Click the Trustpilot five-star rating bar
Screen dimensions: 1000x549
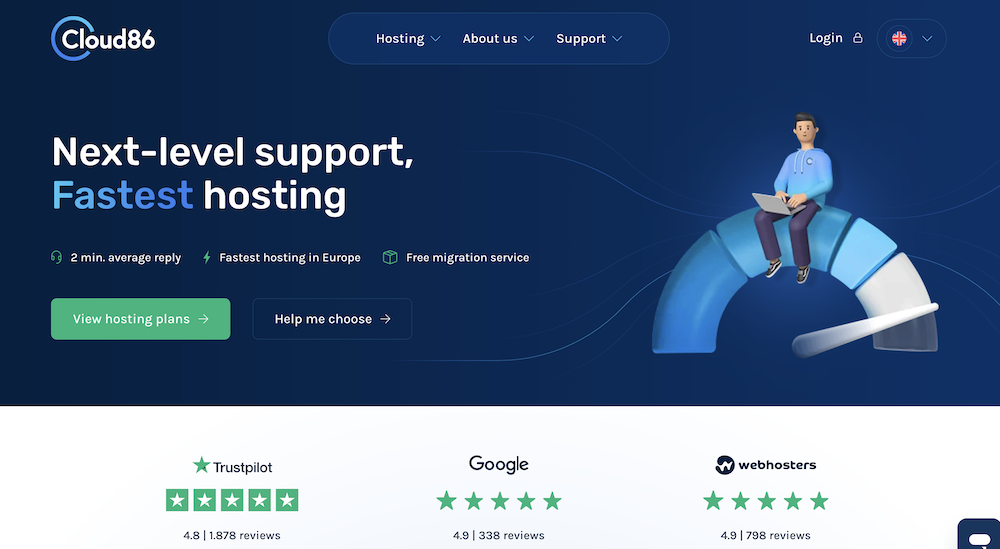(232, 501)
